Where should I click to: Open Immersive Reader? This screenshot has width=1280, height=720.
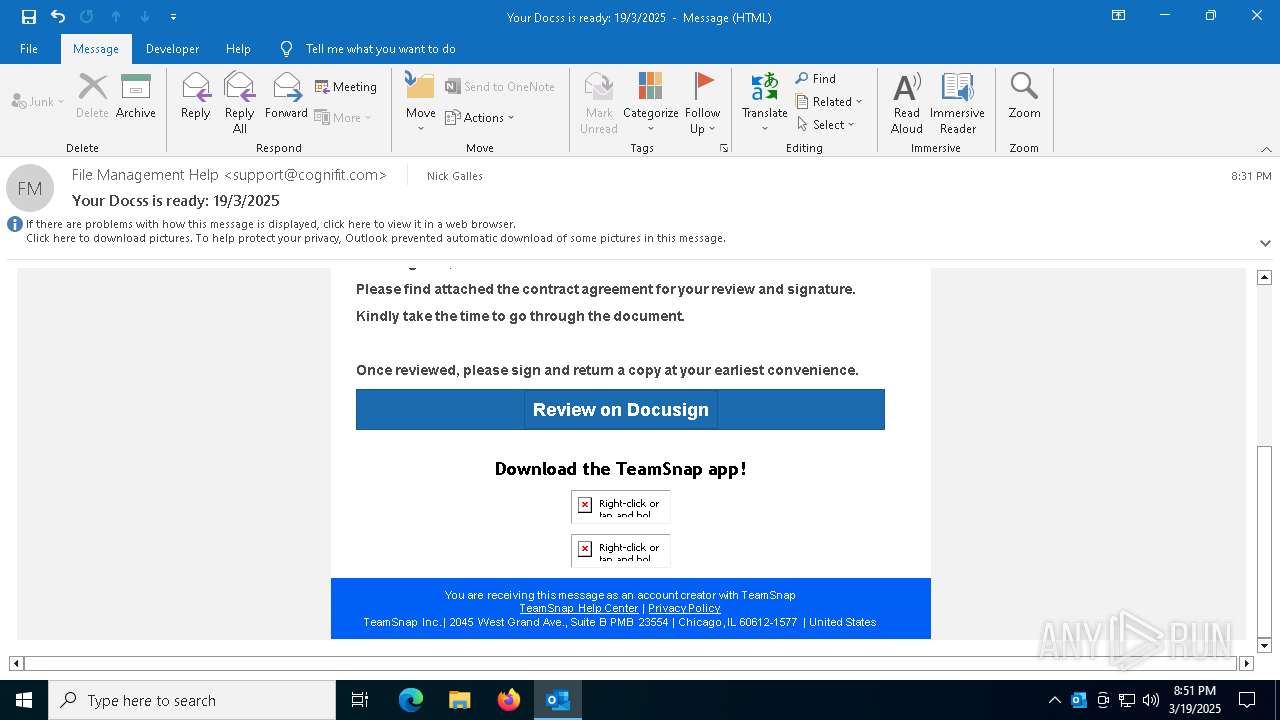click(958, 103)
